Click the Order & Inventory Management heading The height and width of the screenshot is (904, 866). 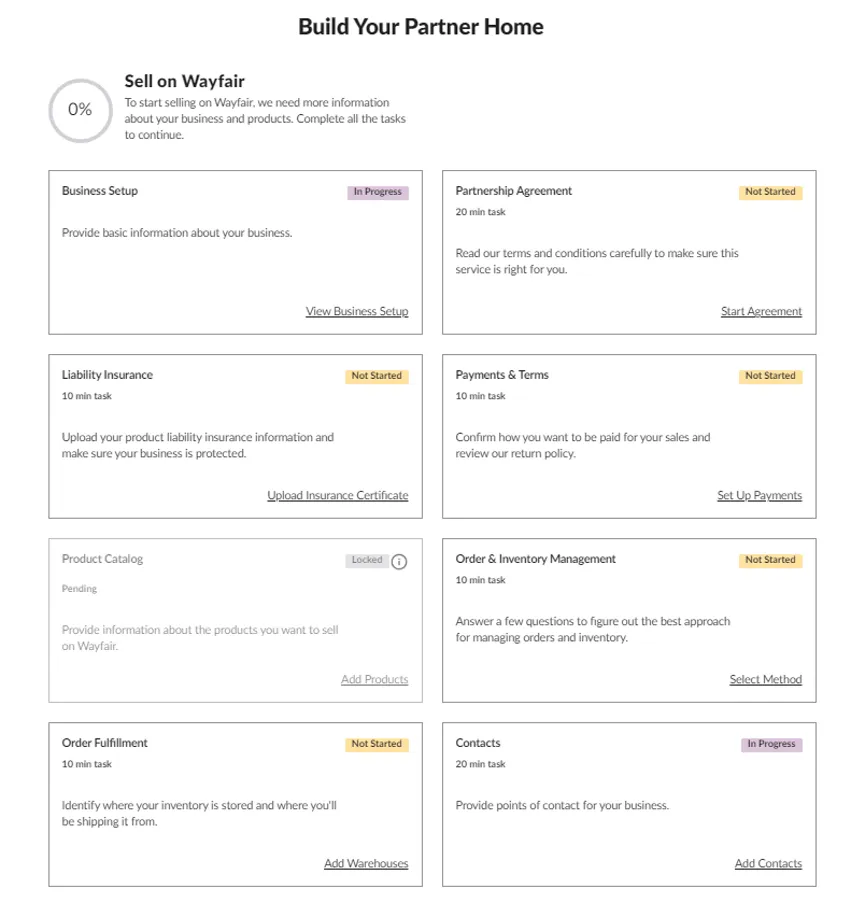click(x=535, y=559)
